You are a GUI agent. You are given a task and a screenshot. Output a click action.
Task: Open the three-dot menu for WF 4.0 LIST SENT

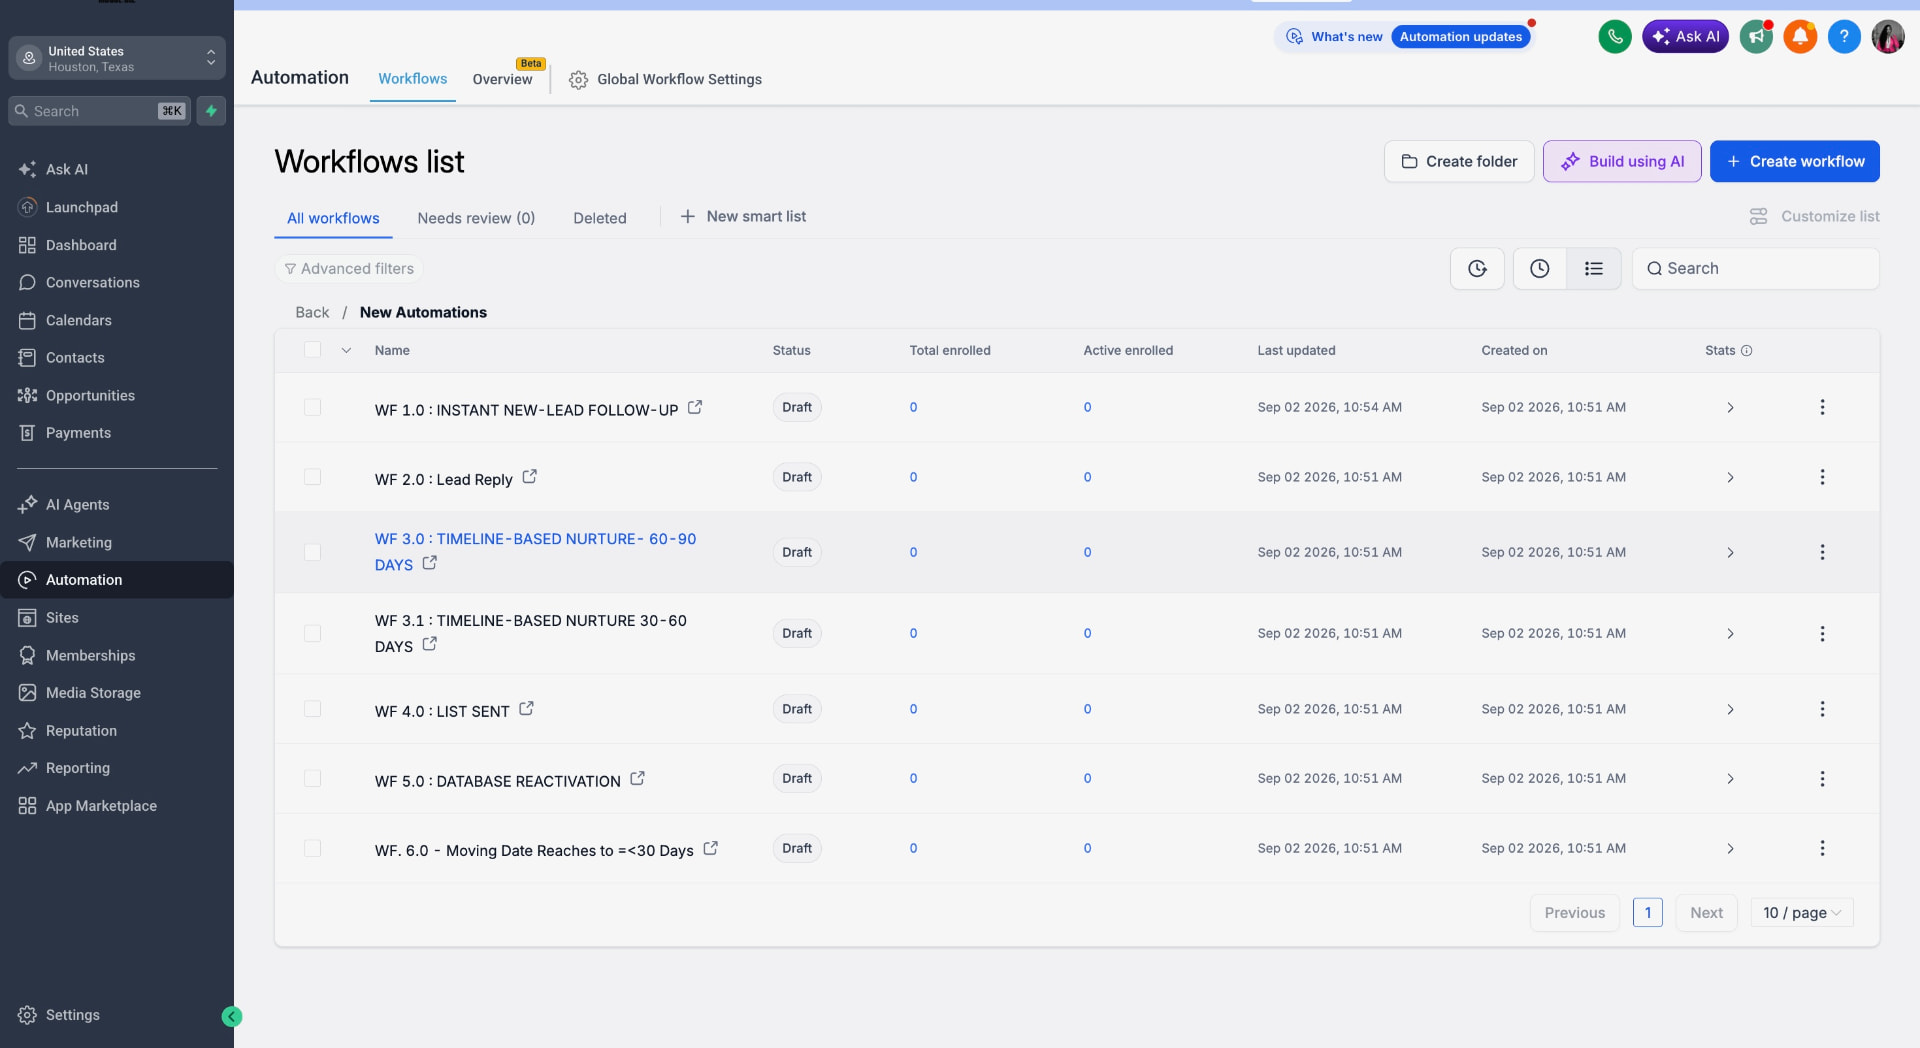tap(1822, 709)
